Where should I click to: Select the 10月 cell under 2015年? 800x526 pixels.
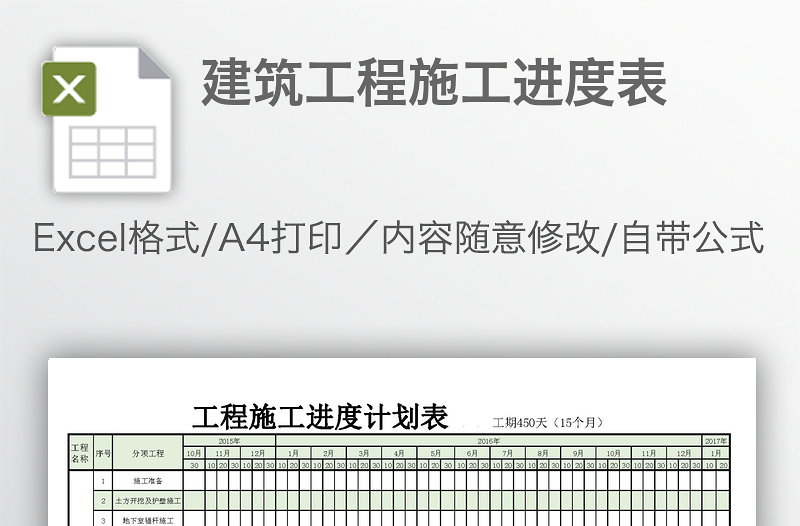[194, 453]
